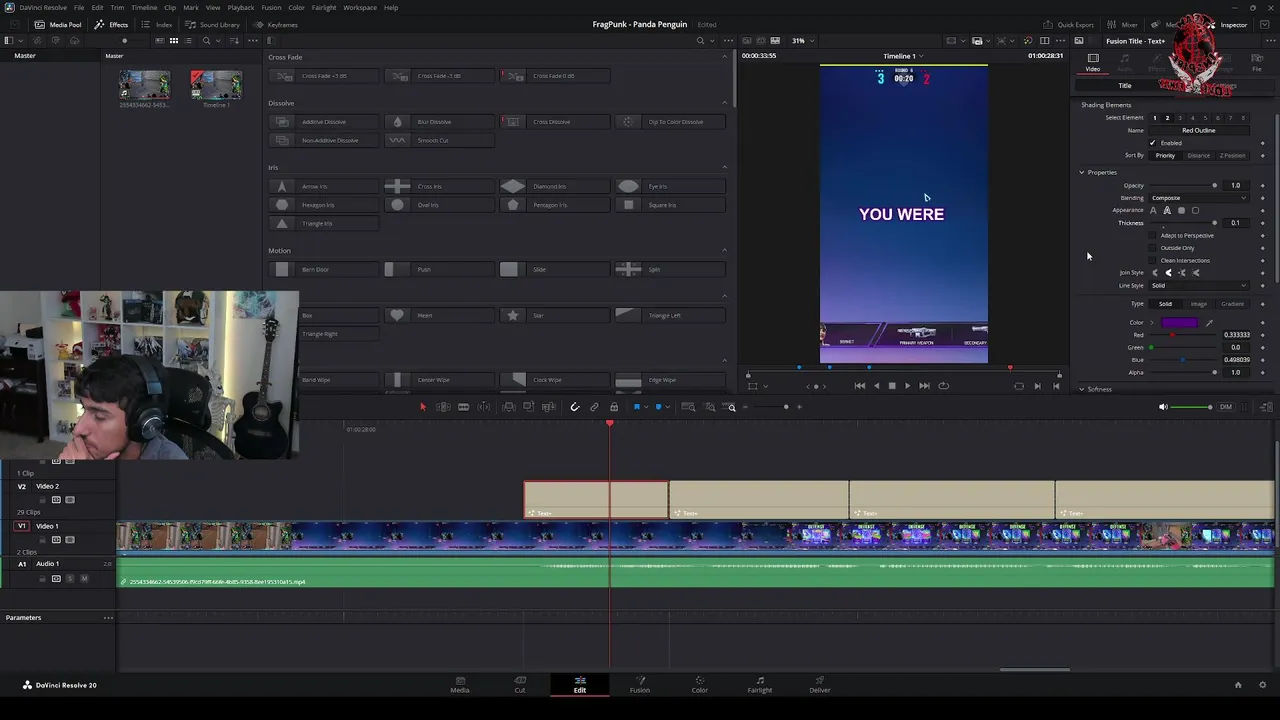Expand the Softness section
Viewport: 1280px width, 720px height.
pos(1081,389)
